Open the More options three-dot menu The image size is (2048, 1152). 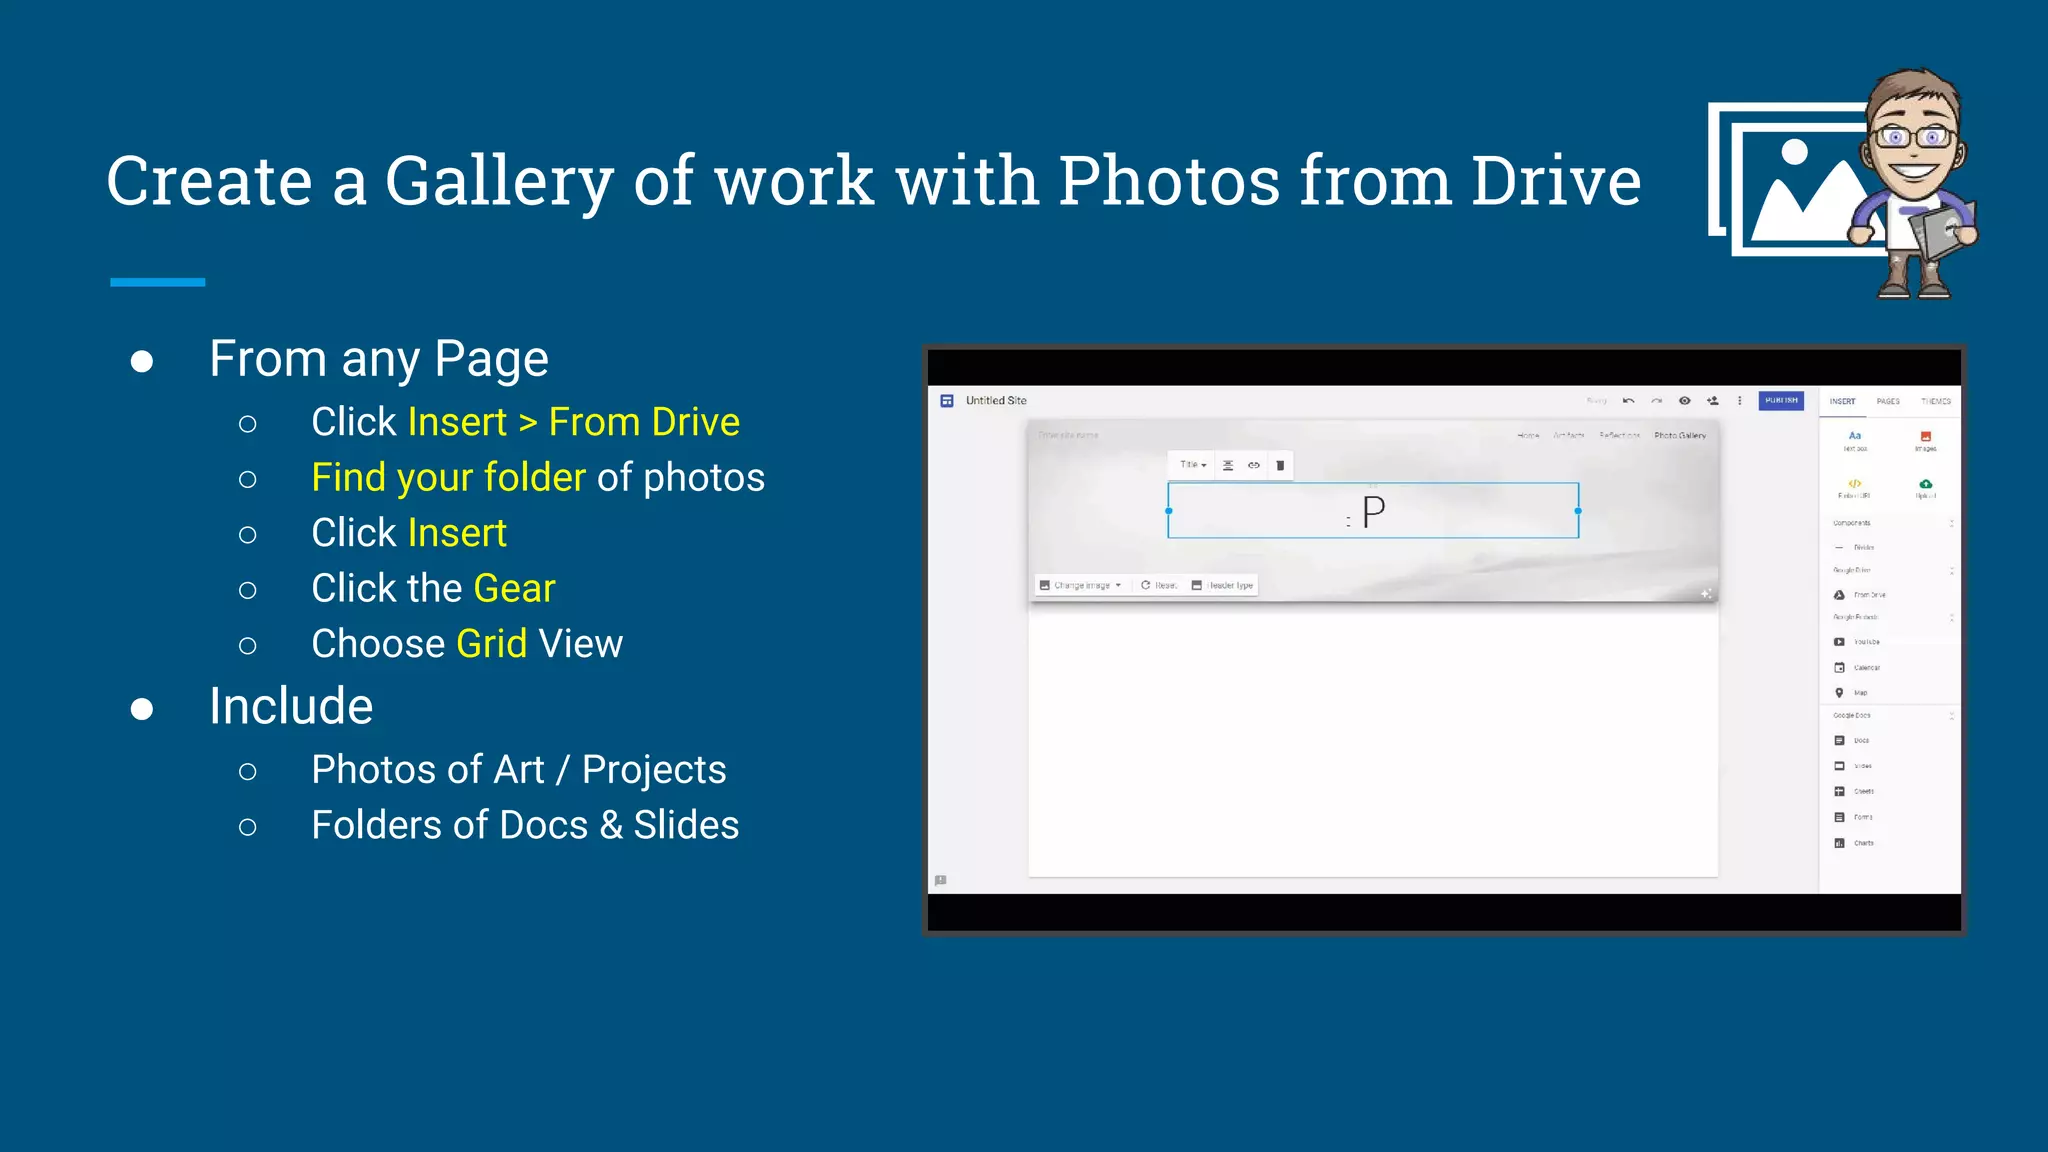pos(1739,401)
